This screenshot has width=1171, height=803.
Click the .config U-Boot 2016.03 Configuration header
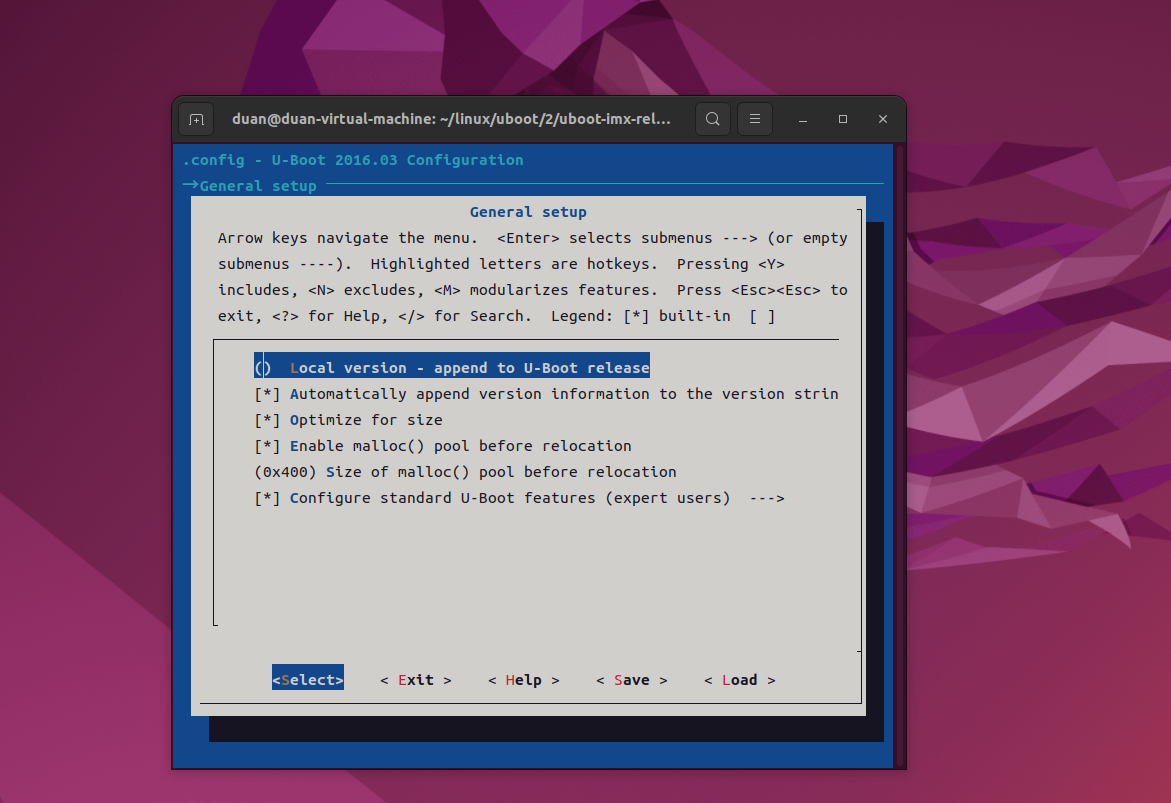pyautogui.click(x=353, y=160)
